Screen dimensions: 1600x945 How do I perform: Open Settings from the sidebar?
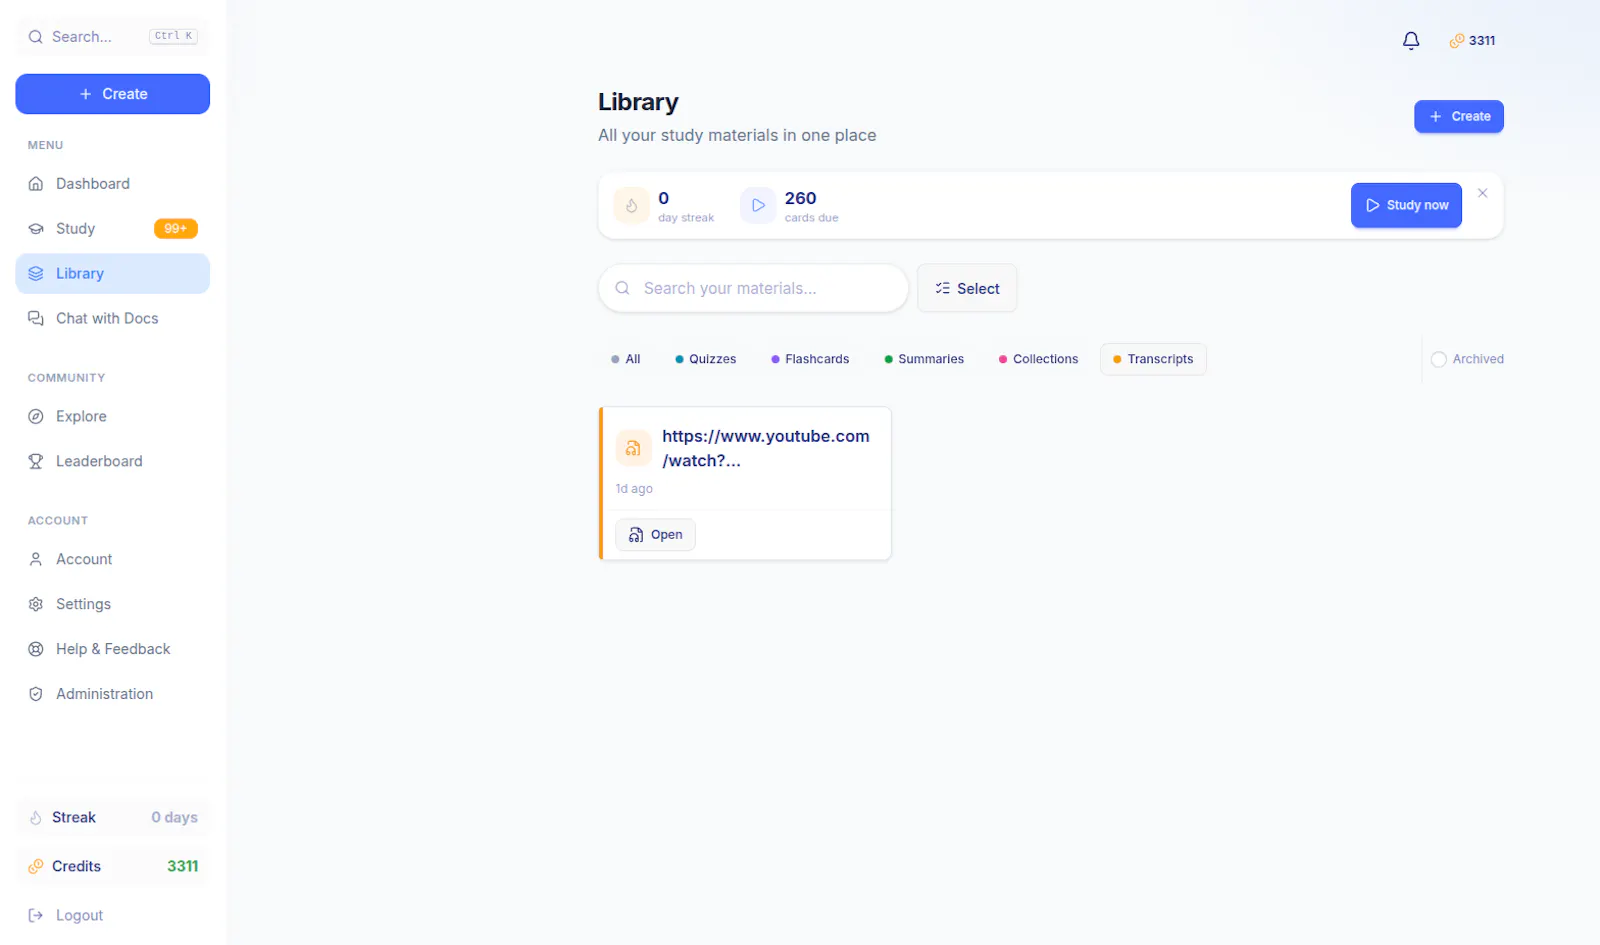[x=113, y=605]
